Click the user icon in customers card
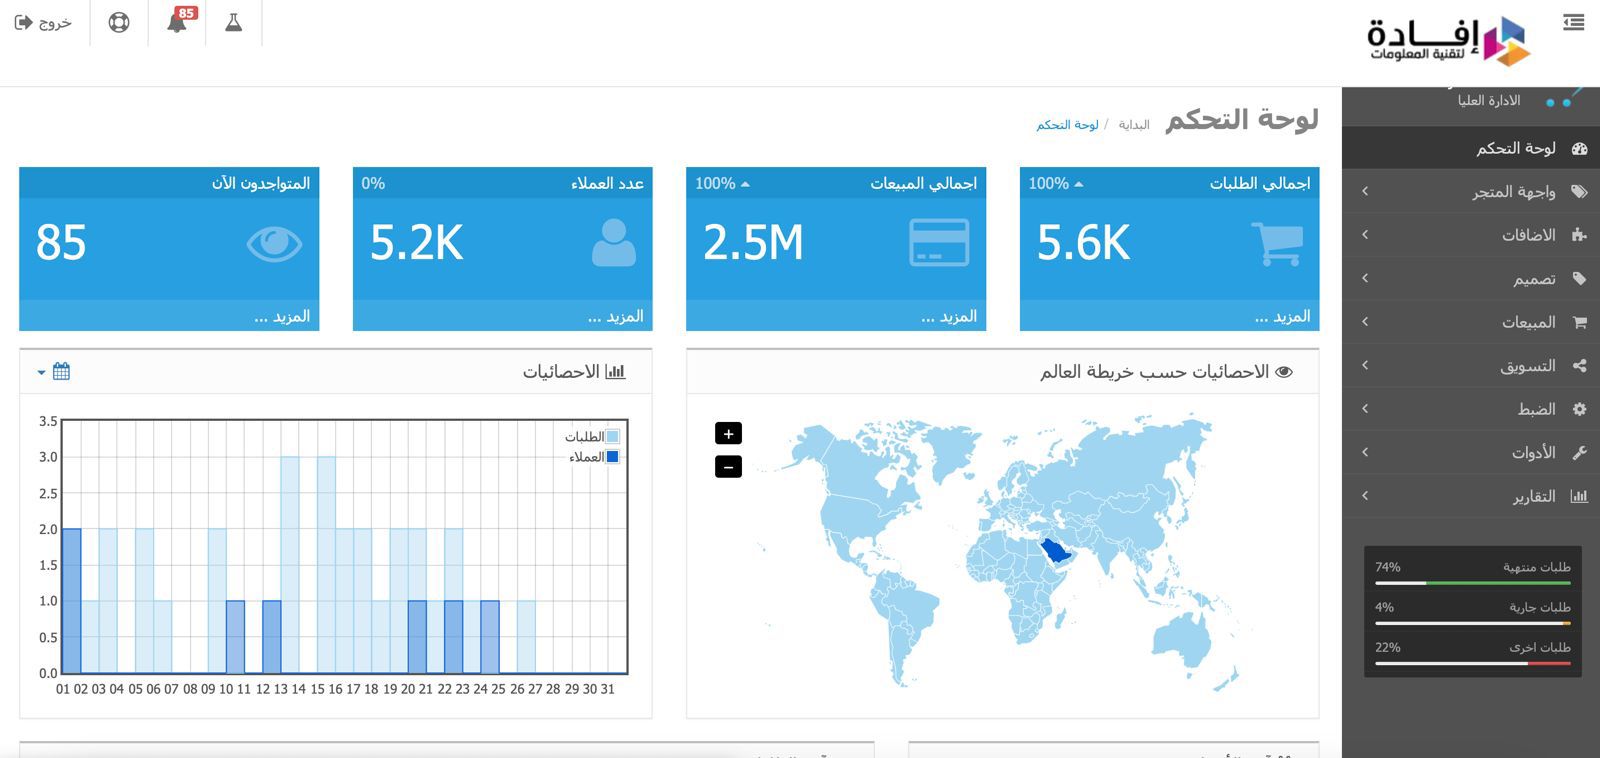Screen dimensions: 1600x758 [x=613, y=243]
